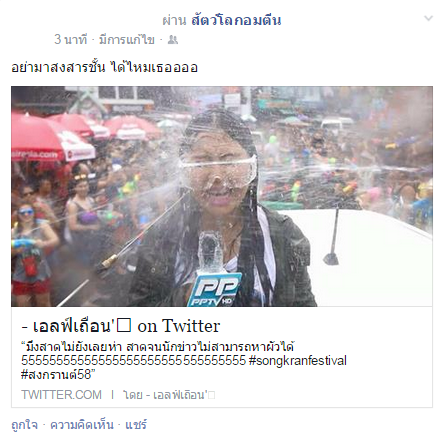Image resolution: width=441 pixels, height=434 pixels.
Task: Click the PPTV HD microphone logo in photo
Action: tap(213, 289)
